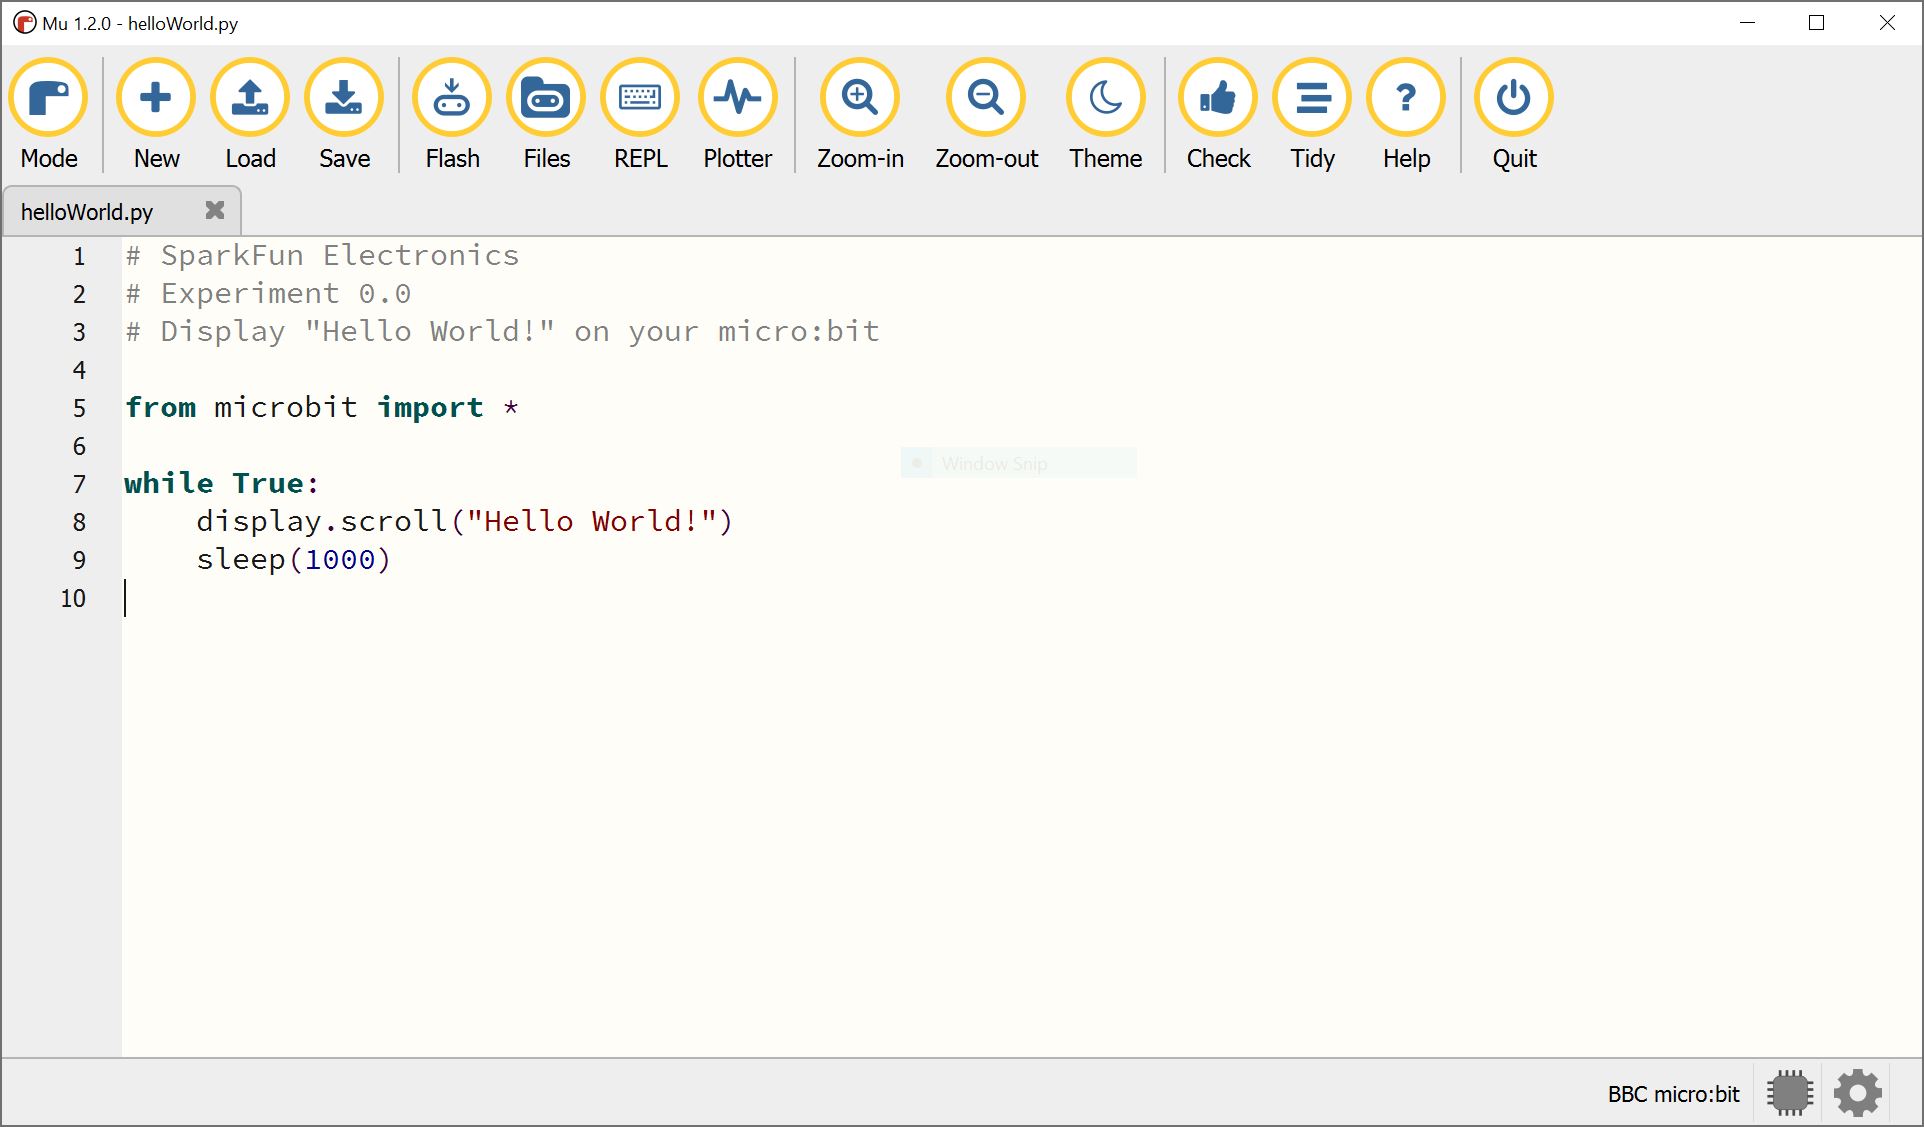
Task: Minimize the Mu window
Action: pos(1748,23)
